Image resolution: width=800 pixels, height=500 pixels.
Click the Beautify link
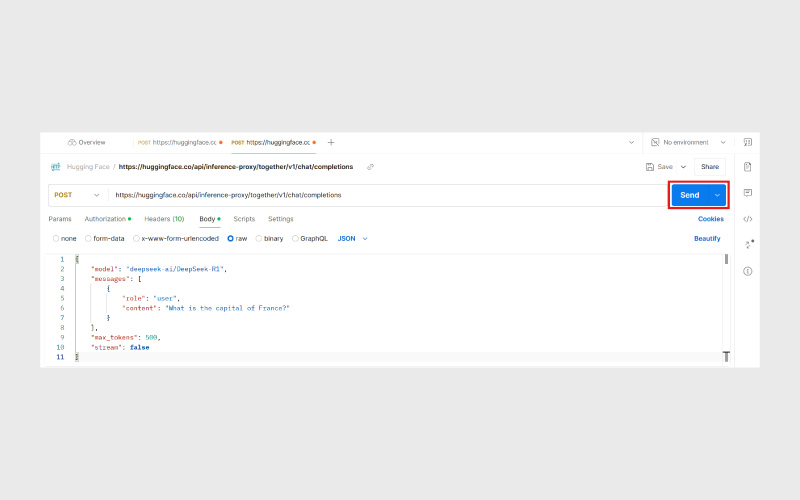(x=707, y=239)
